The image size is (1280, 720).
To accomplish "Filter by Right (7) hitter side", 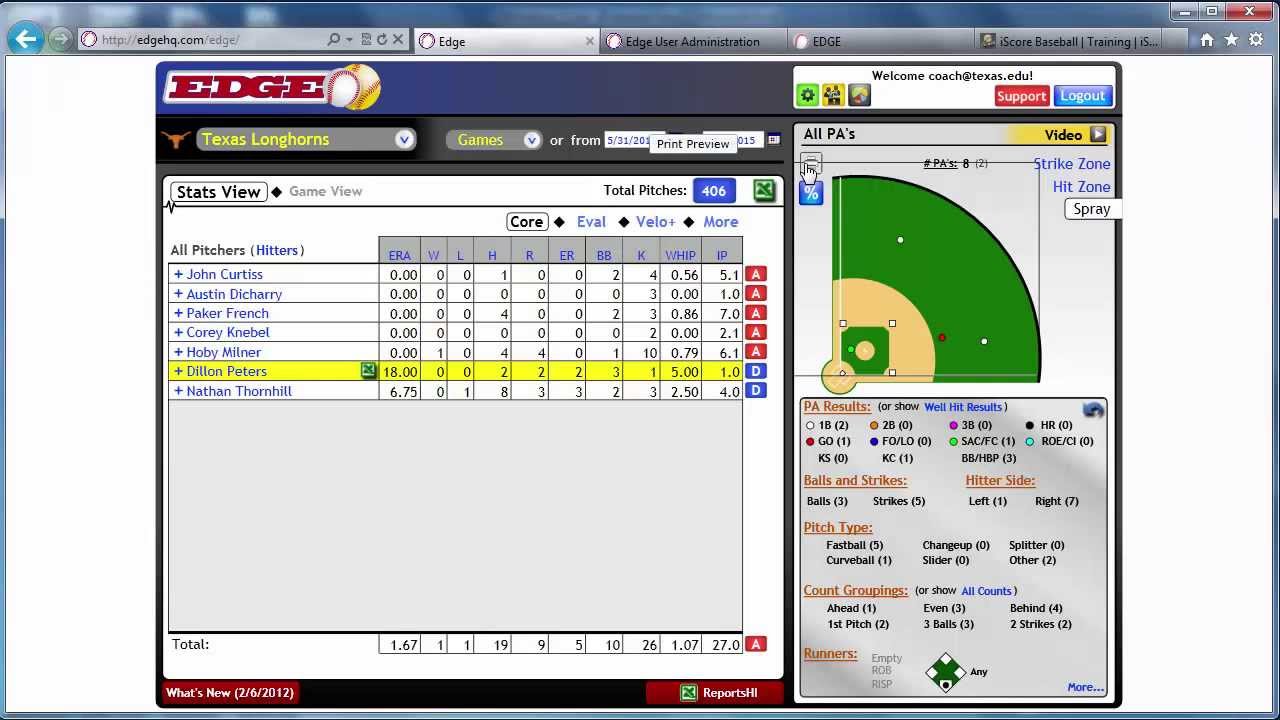I will click(x=1056, y=501).
